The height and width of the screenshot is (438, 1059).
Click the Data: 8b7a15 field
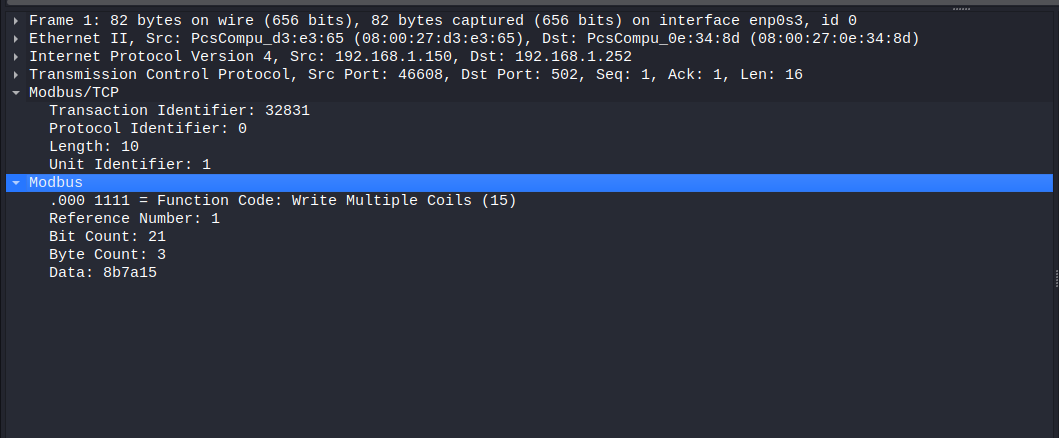pyautogui.click(x=102, y=272)
